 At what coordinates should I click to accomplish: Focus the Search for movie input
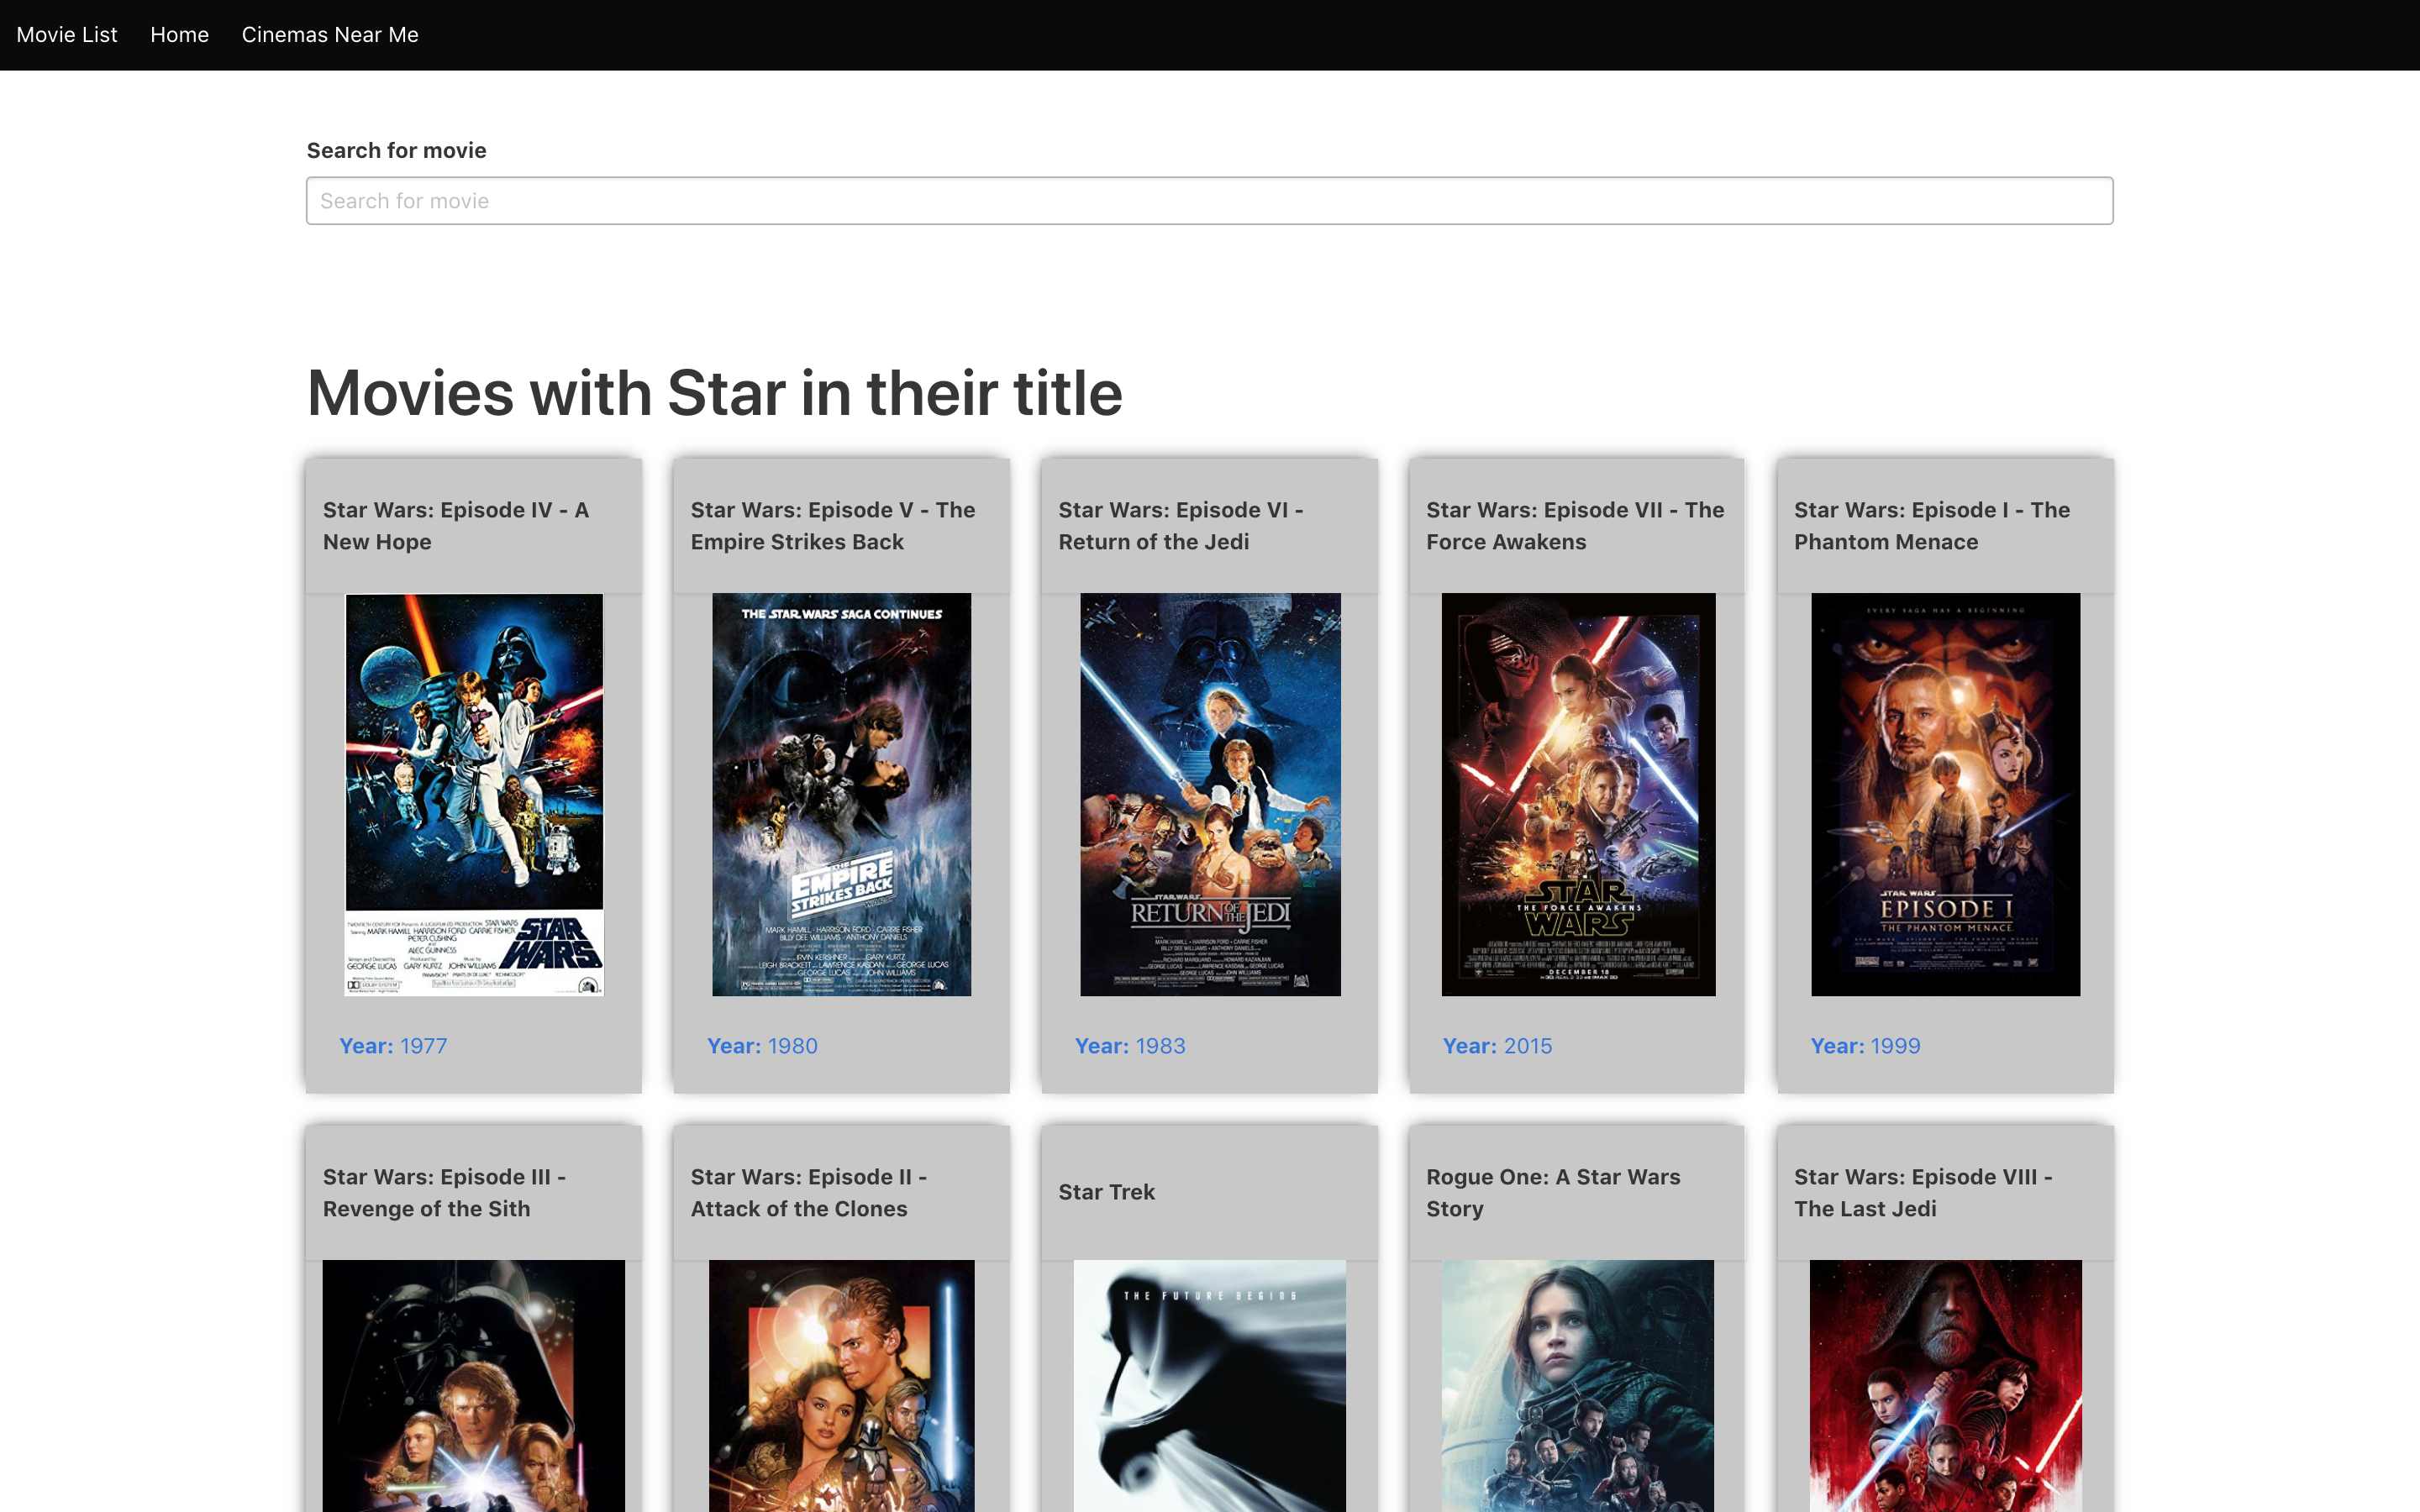[x=1210, y=201]
